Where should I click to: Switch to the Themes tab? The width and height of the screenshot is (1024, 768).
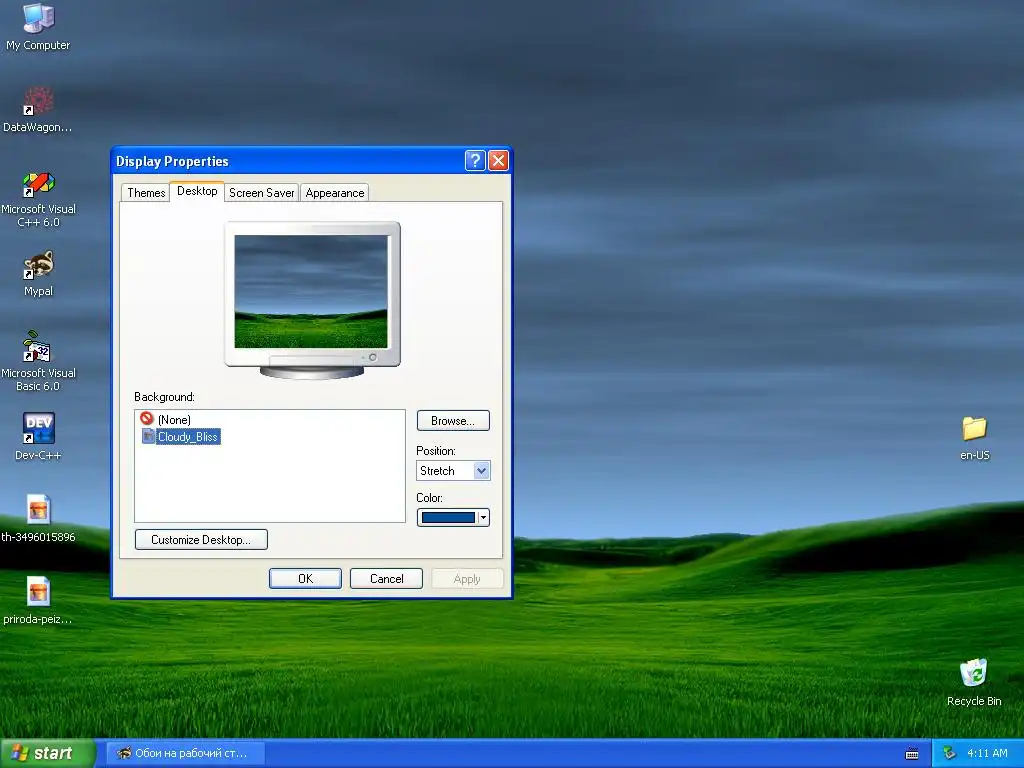point(146,193)
